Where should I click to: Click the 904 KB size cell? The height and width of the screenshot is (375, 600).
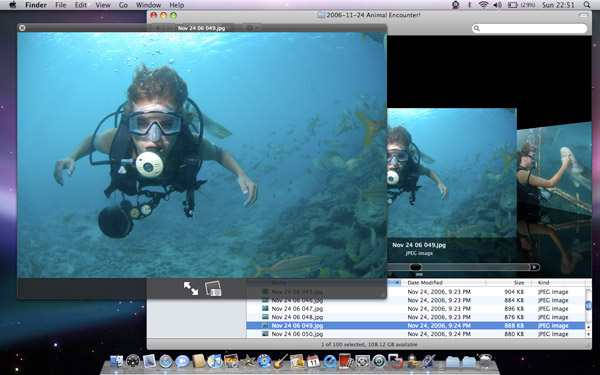(x=514, y=292)
